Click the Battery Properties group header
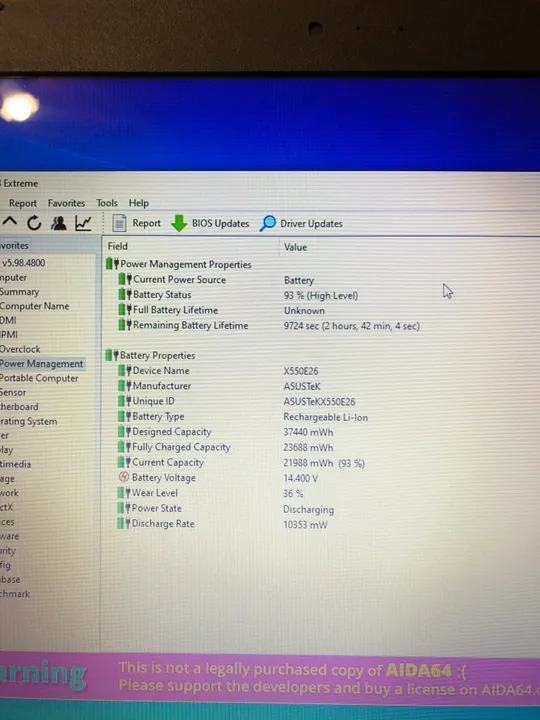Viewport: 540px width, 720px height. coord(151,355)
